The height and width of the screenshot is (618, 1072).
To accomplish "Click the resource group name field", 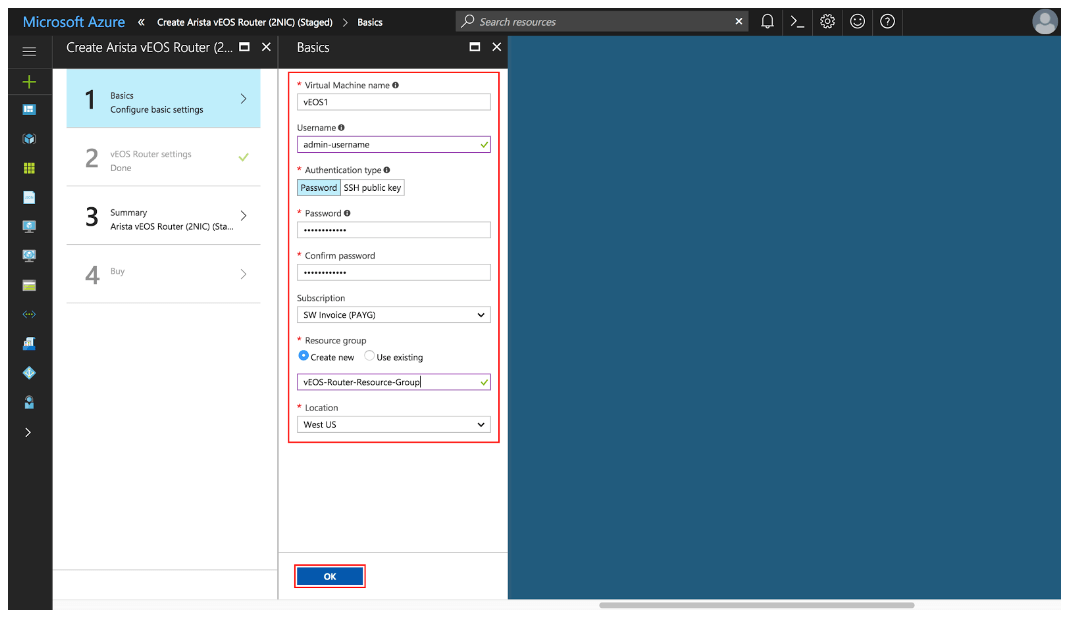I will [394, 382].
